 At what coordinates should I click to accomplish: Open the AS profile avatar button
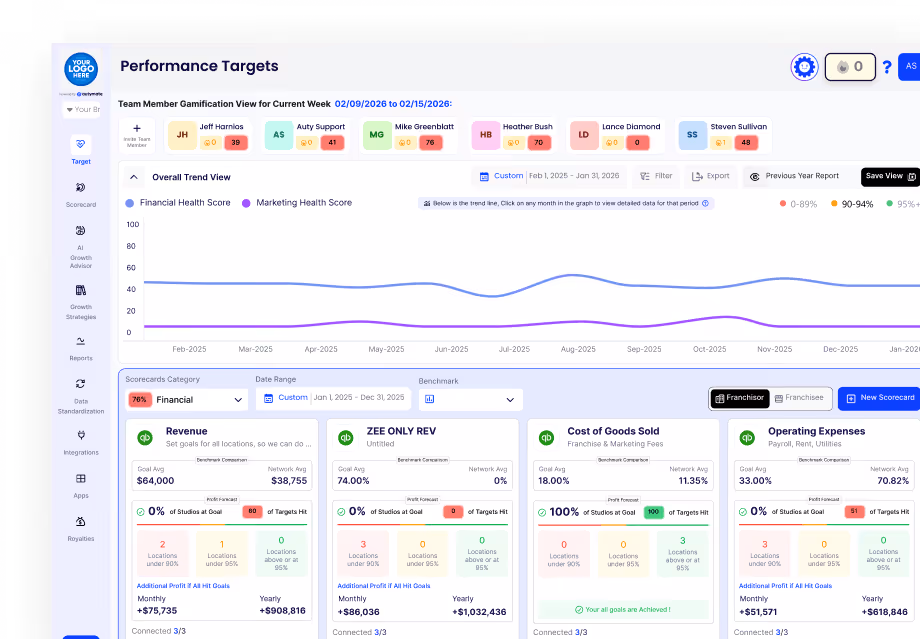point(910,66)
